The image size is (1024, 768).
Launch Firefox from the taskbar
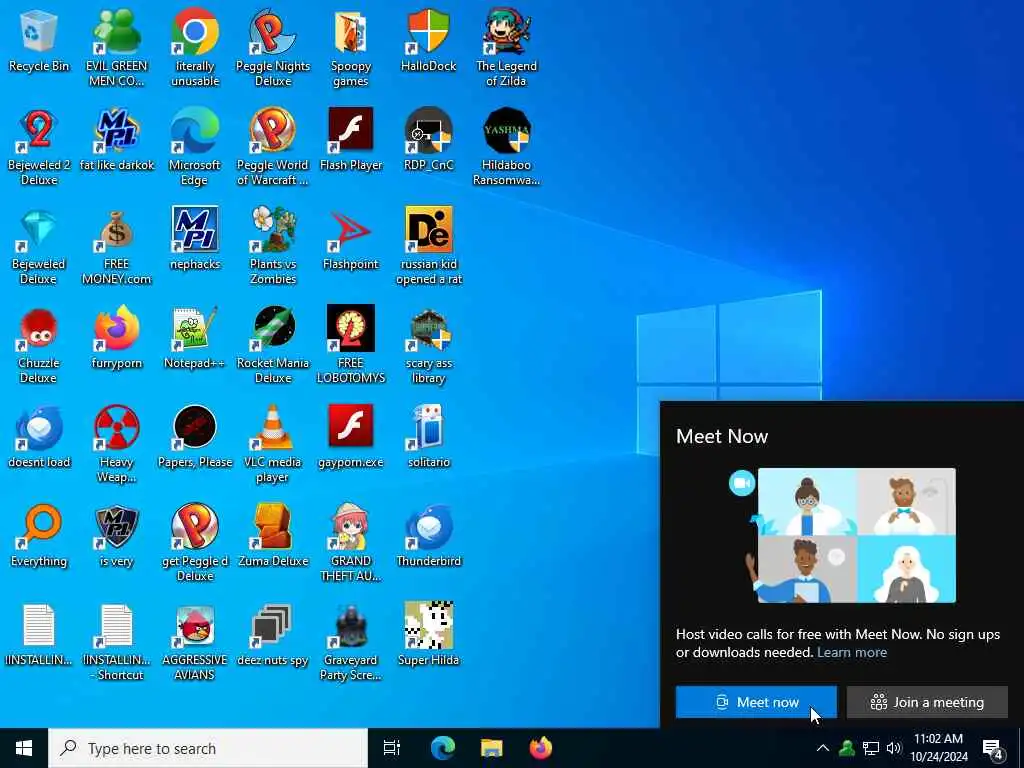[x=541, y=748]
